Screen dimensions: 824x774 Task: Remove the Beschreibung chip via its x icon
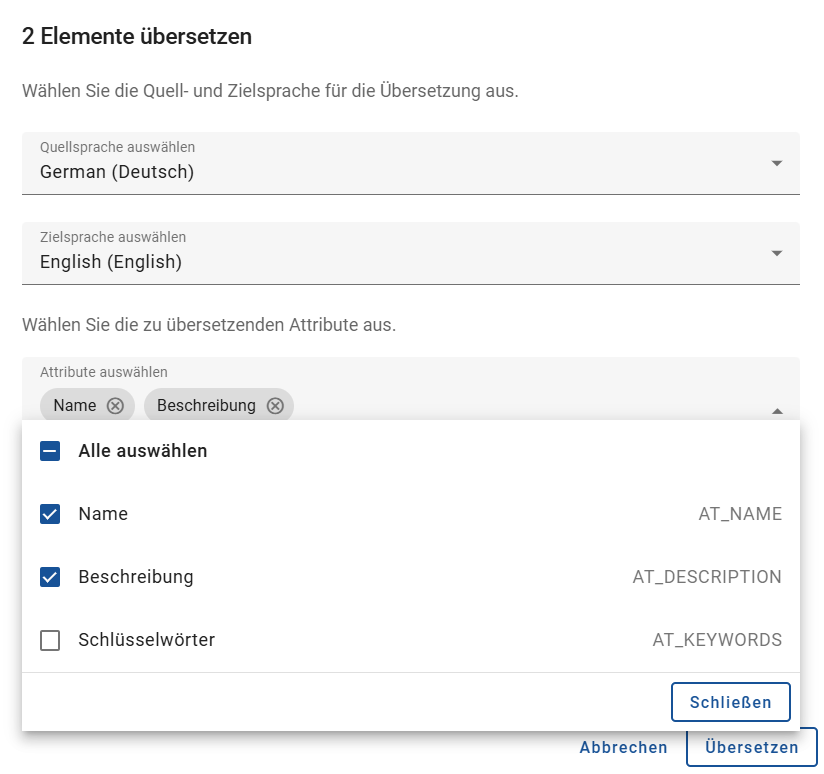pos(275,406)
